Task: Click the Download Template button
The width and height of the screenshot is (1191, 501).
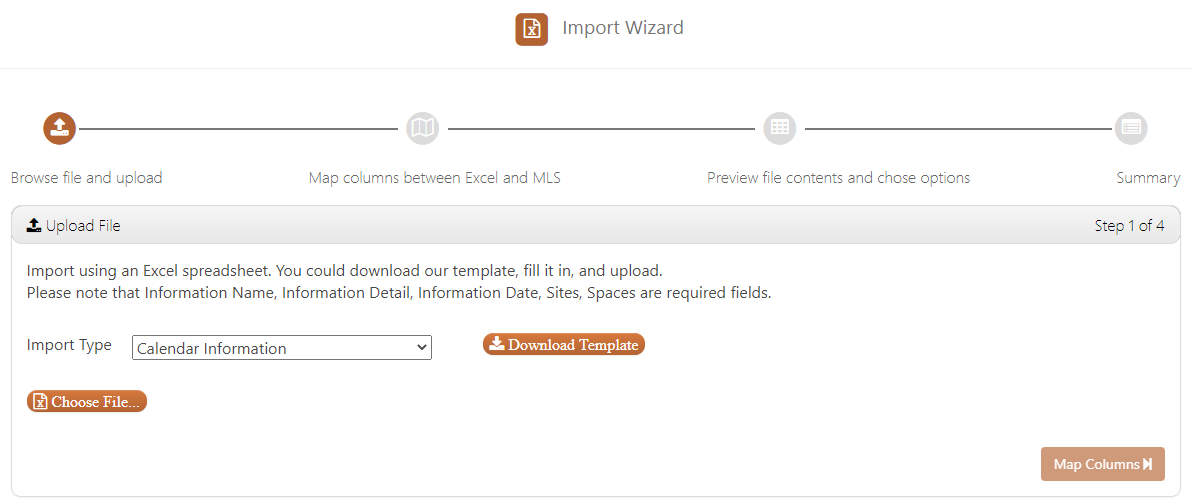Action: (564, 344)
